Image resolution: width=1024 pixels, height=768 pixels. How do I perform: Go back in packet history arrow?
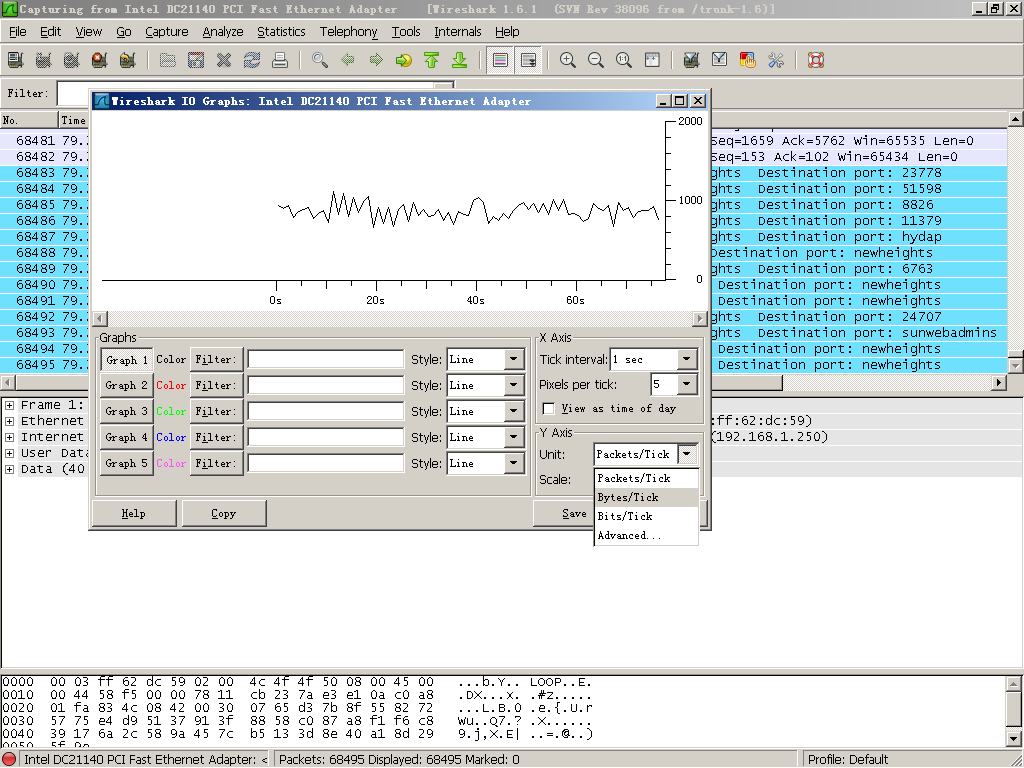(347, 60)
